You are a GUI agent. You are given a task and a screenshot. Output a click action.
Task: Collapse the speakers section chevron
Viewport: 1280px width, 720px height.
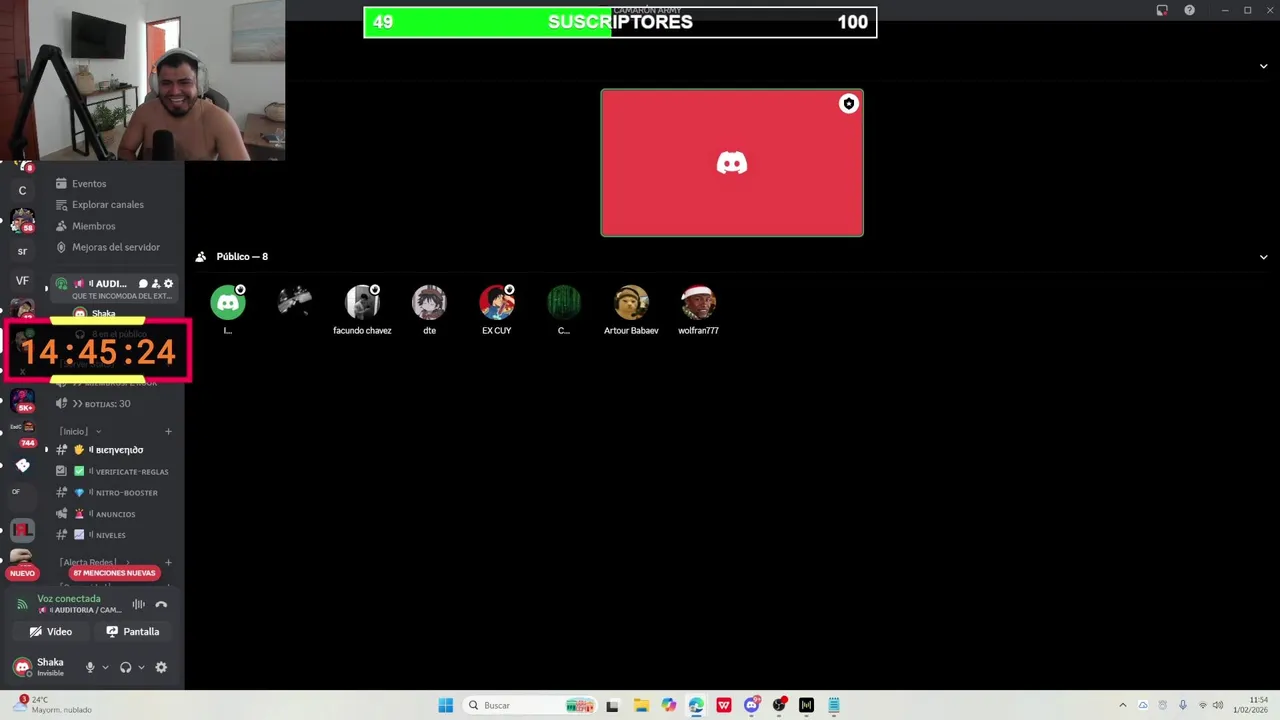(1263, 66)
